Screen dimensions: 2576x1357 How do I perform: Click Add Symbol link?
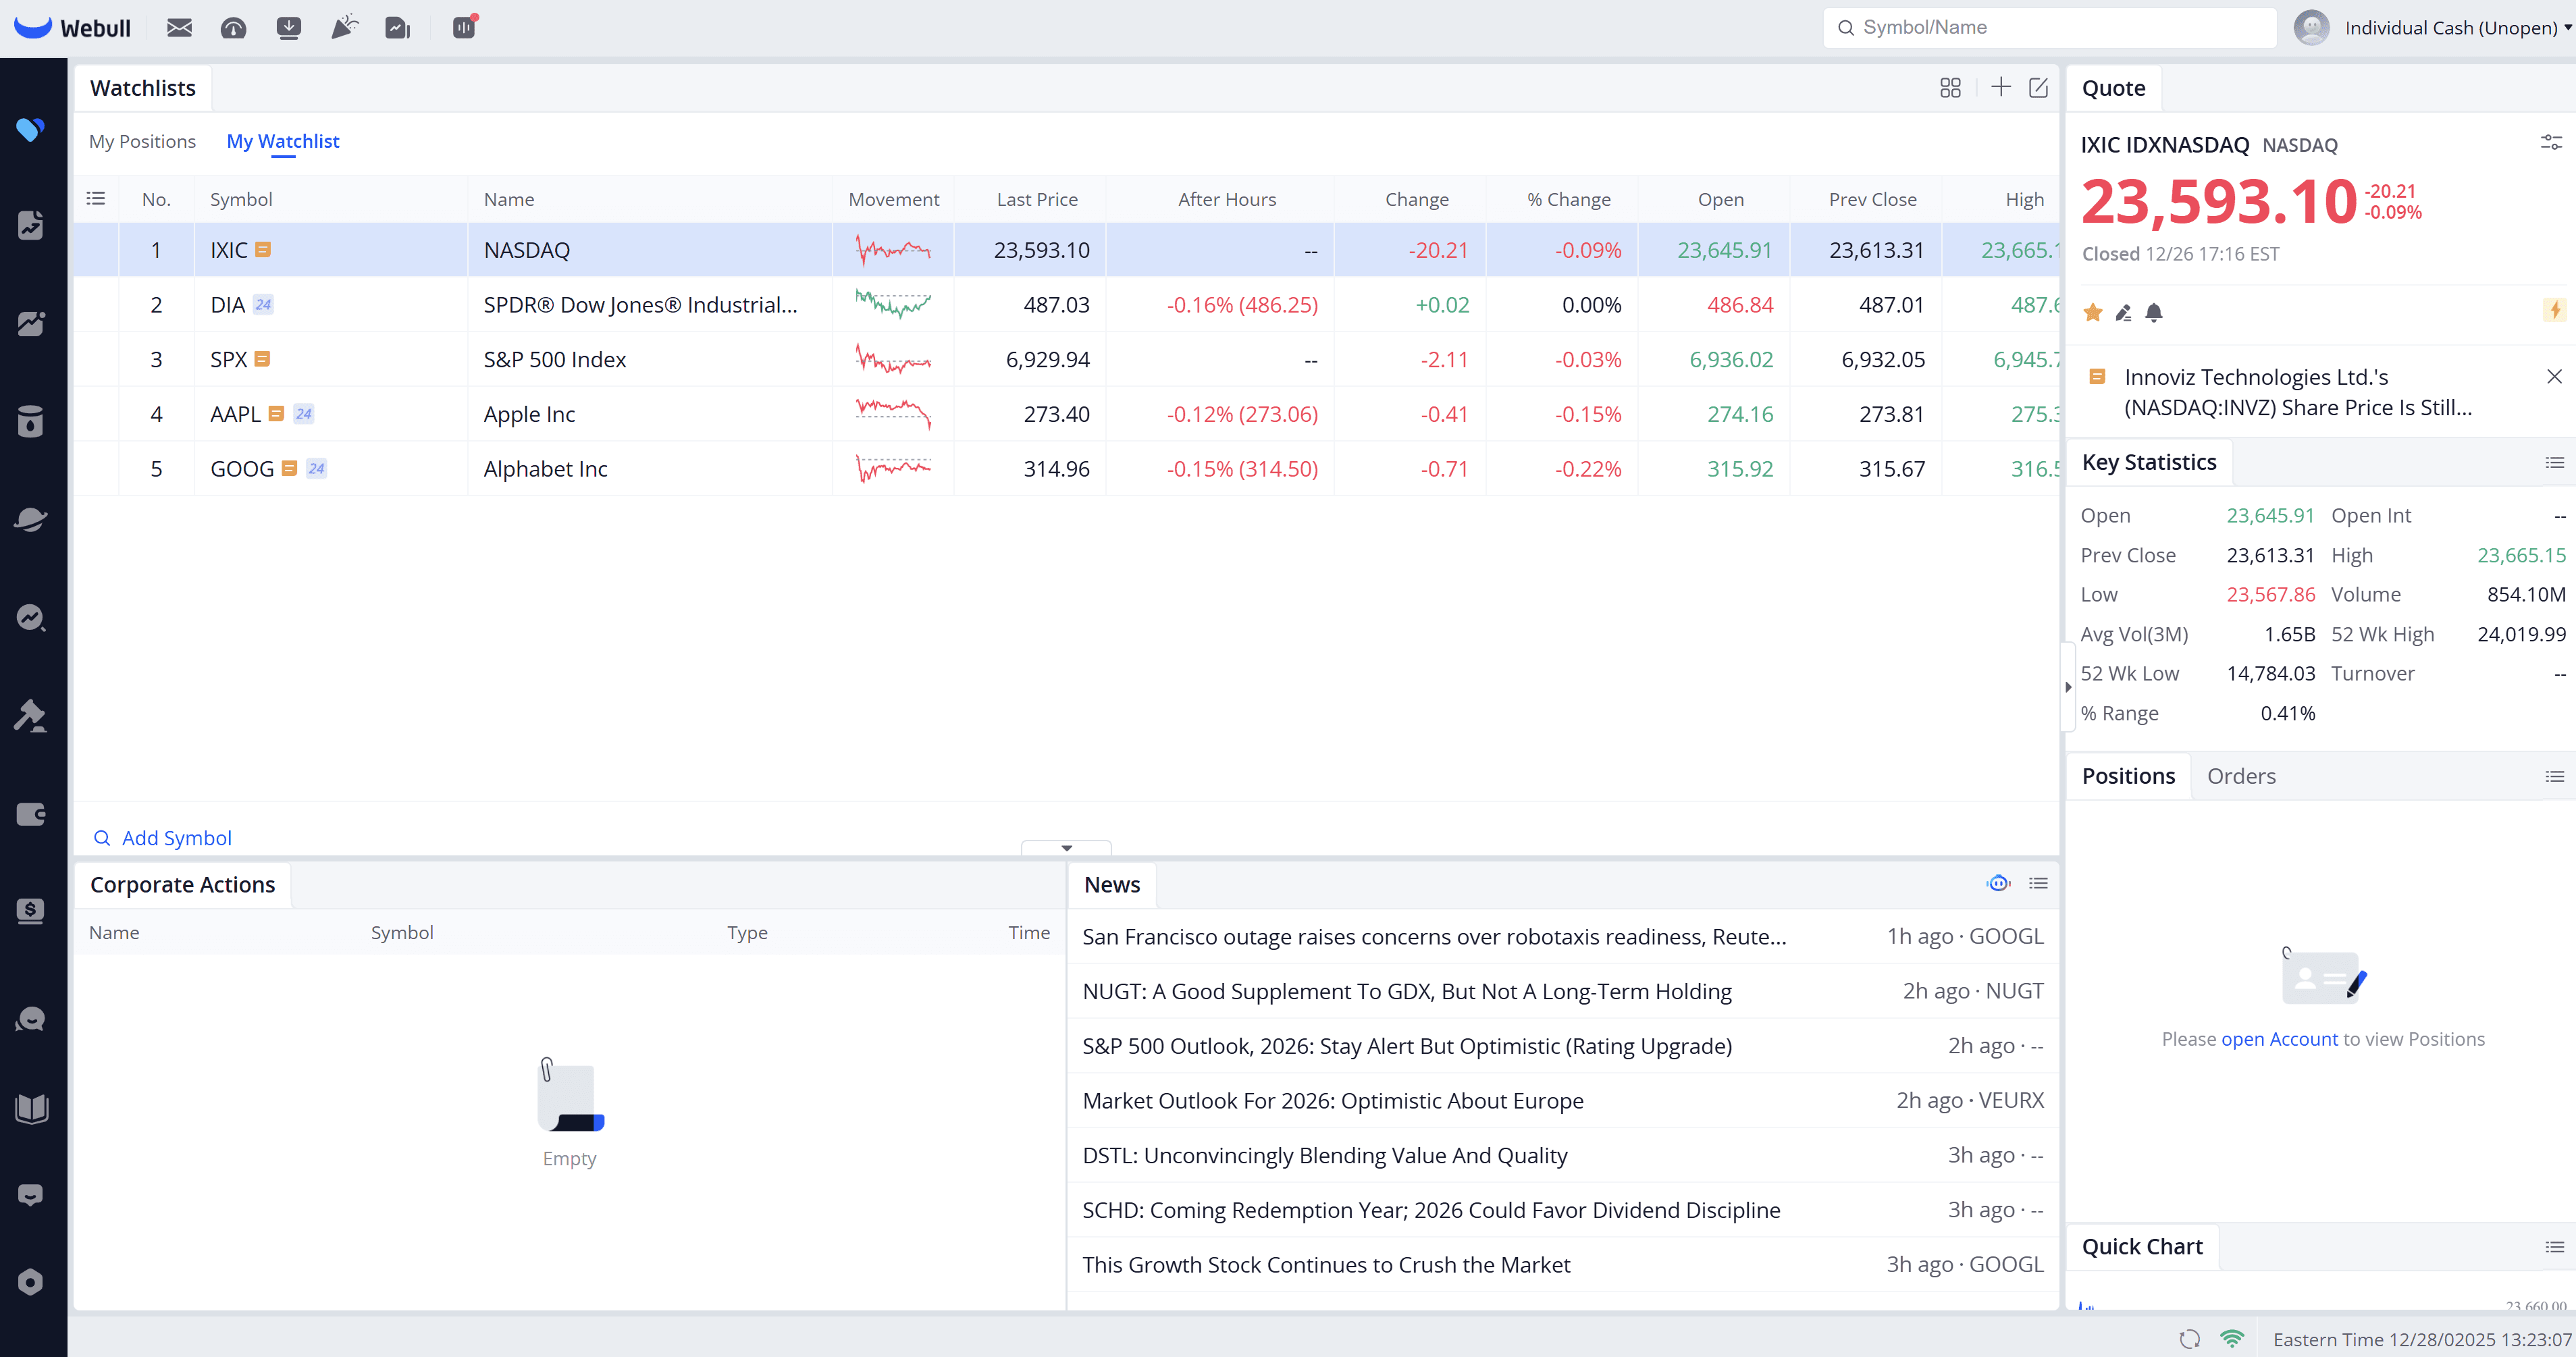(x=176, y=838)
